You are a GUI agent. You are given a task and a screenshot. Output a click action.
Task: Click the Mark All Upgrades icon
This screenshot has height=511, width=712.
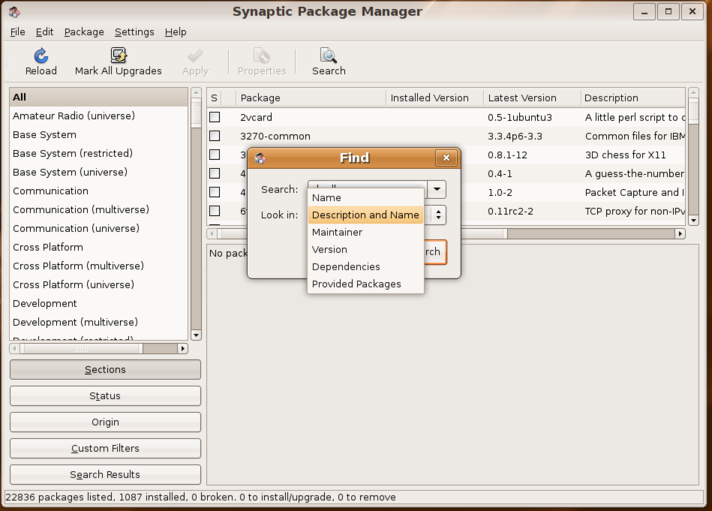tap(119, 56)
